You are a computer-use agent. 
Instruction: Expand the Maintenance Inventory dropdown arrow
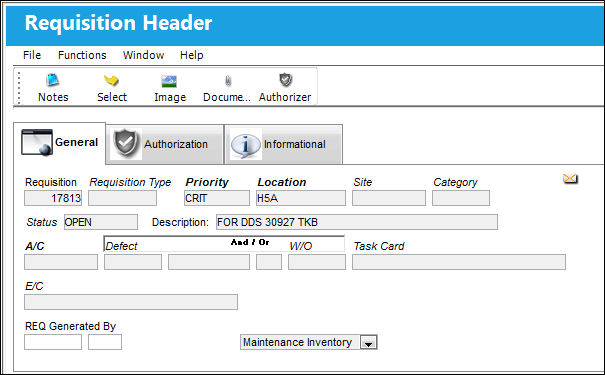pyautogui.click(x=368, y=343)
